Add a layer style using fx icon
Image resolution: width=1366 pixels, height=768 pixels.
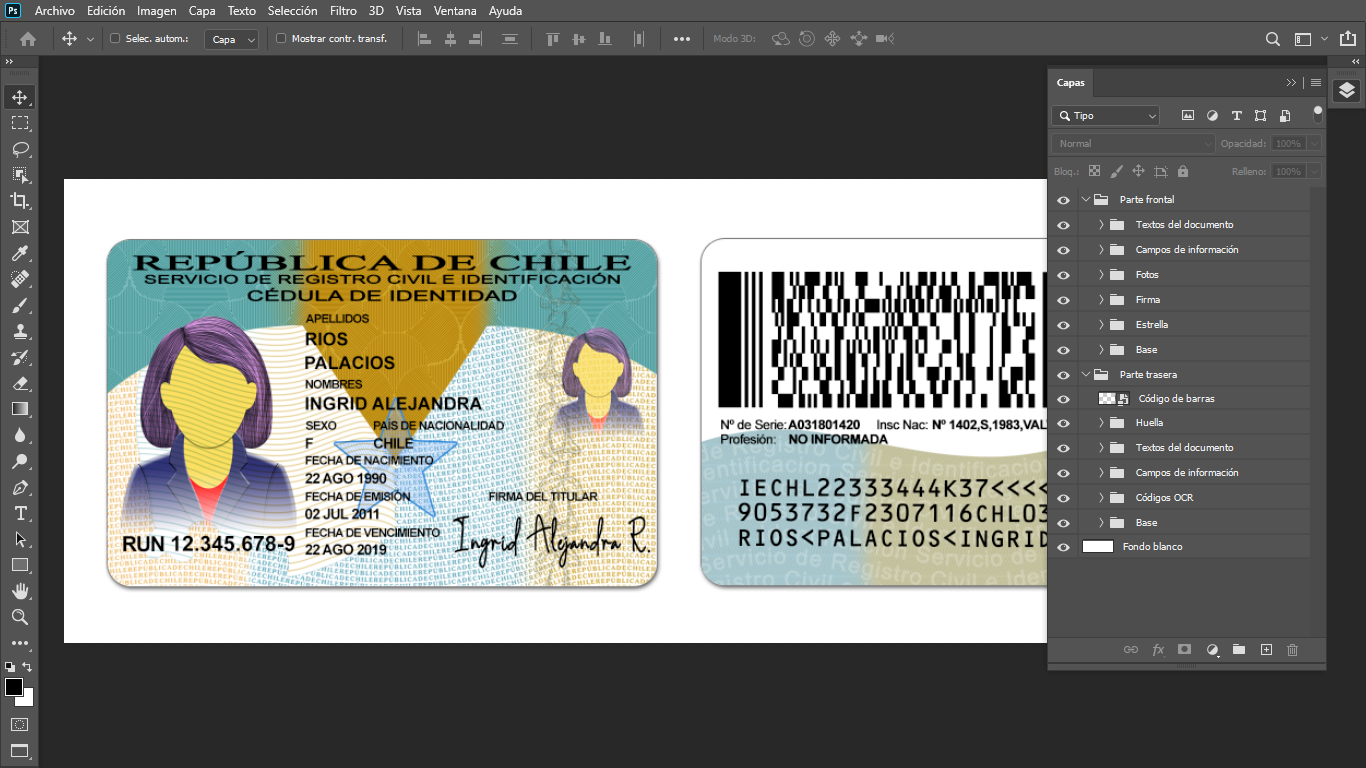1158,650
